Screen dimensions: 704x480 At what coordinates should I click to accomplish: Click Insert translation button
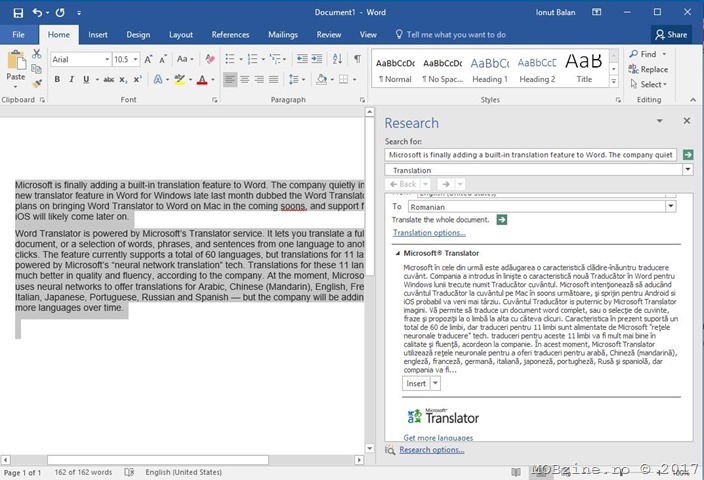(416, 383)
